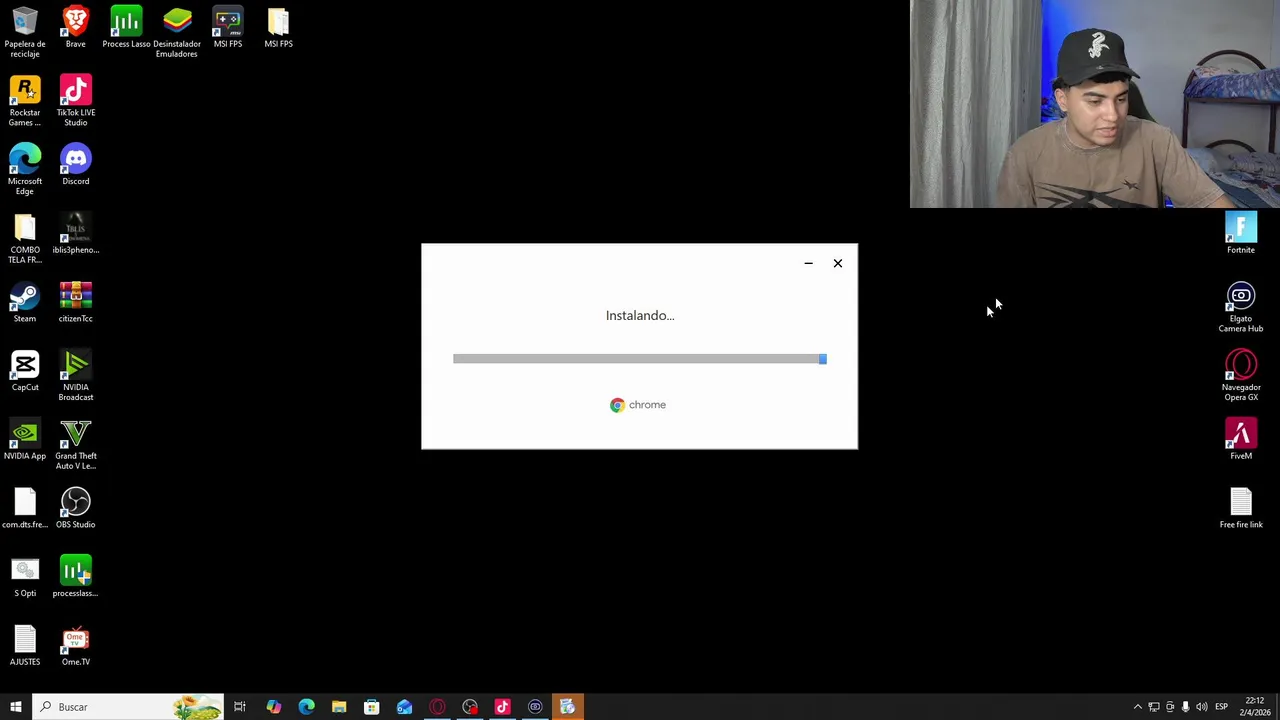
Task: Launch Grand Theft Auto V desktop shortcut
Action: pyautogui.click(x=76, y=443)
